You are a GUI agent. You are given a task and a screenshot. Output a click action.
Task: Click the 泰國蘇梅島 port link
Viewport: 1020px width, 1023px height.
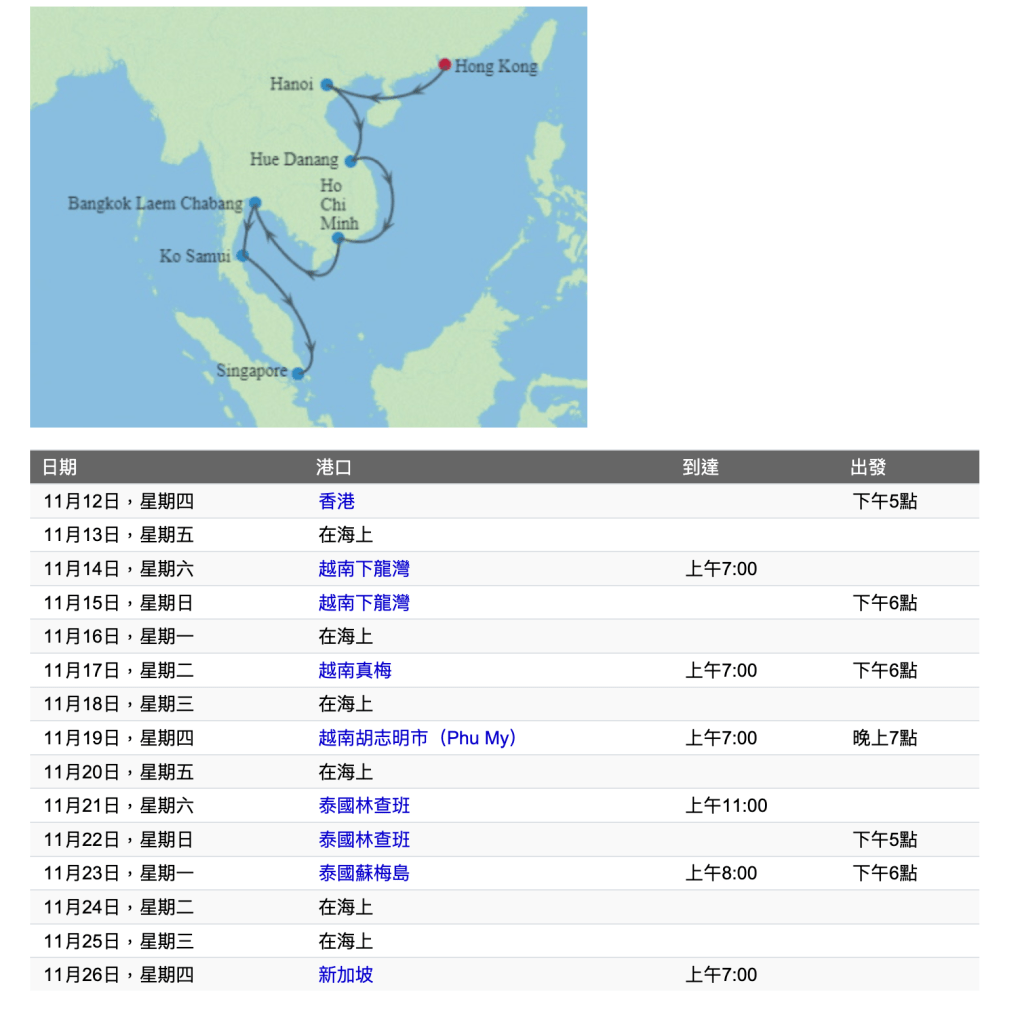(x=363, y=874)
